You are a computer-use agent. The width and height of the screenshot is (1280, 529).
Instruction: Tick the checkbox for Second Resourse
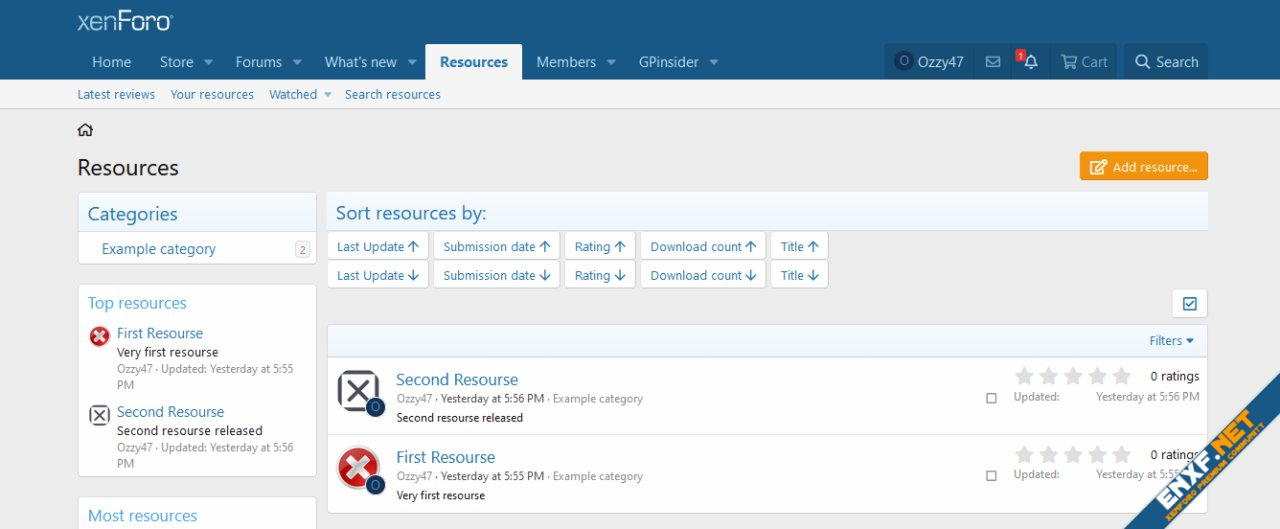coord(991,398)
